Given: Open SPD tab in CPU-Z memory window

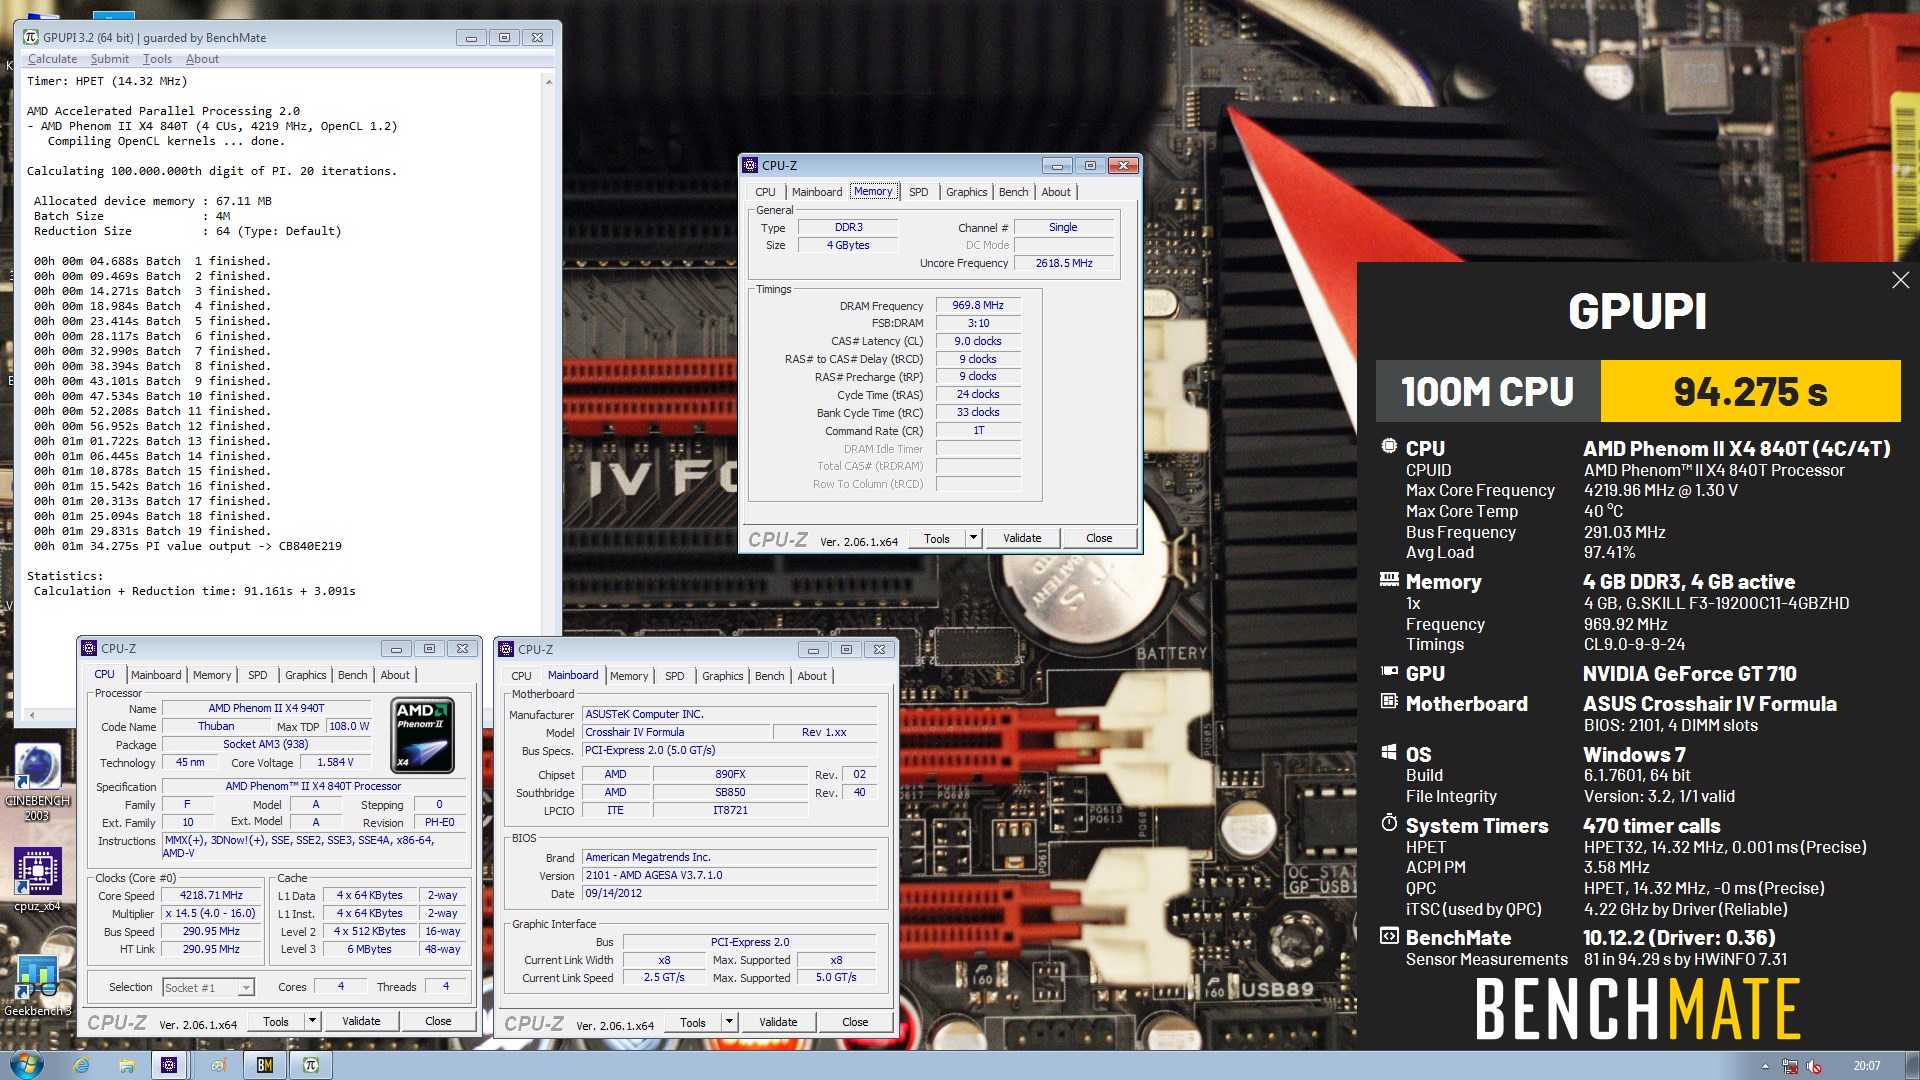Looking at the screenshot, I should point(919,192).
